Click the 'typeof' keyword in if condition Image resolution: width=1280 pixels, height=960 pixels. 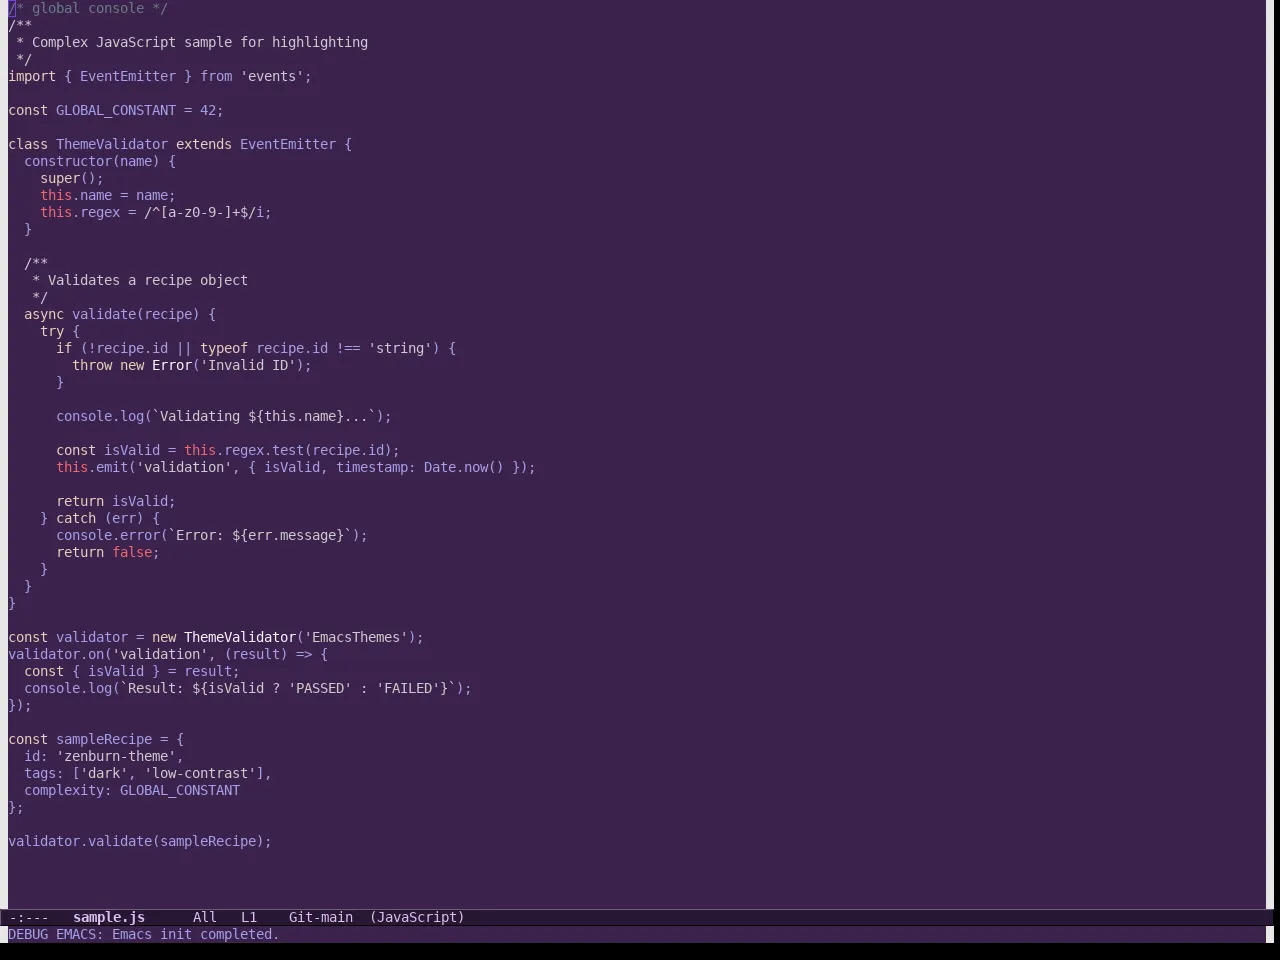point(224,348)
